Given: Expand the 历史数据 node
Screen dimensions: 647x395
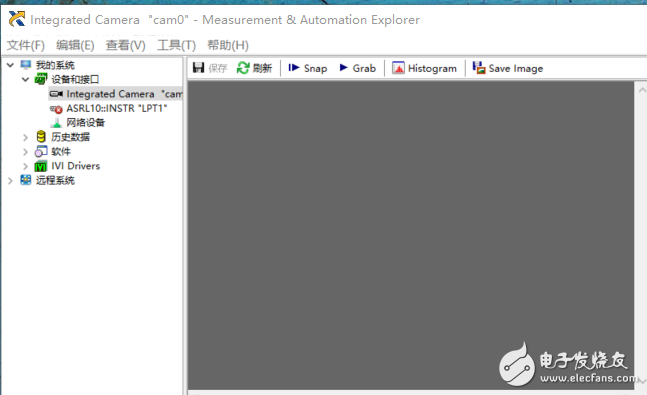Looking at the screenshot, I should coord(25,137).
